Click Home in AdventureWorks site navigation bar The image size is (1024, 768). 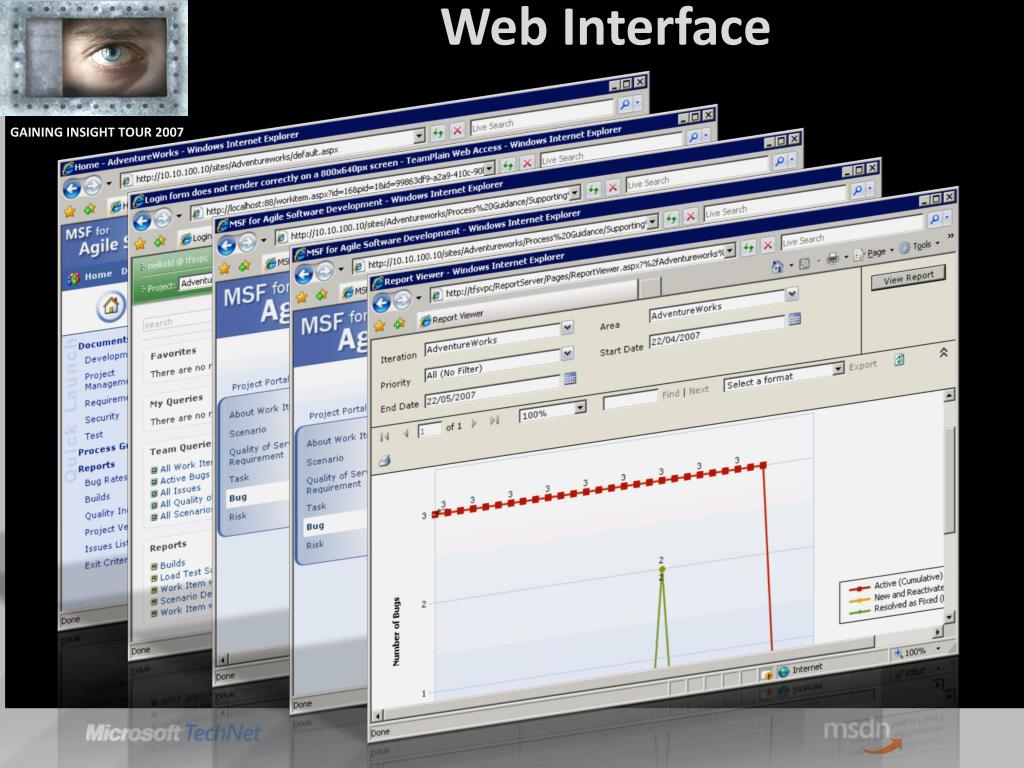(98, 275)
